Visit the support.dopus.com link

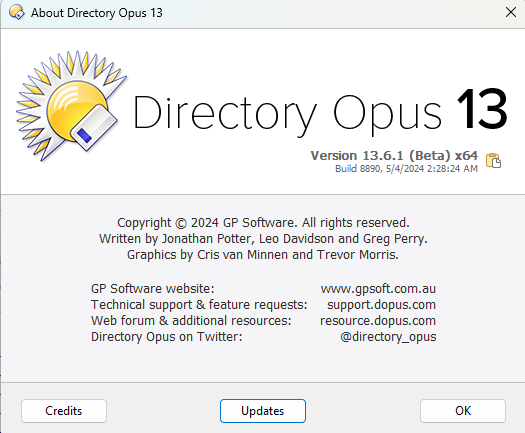click(x=381, y=305)
